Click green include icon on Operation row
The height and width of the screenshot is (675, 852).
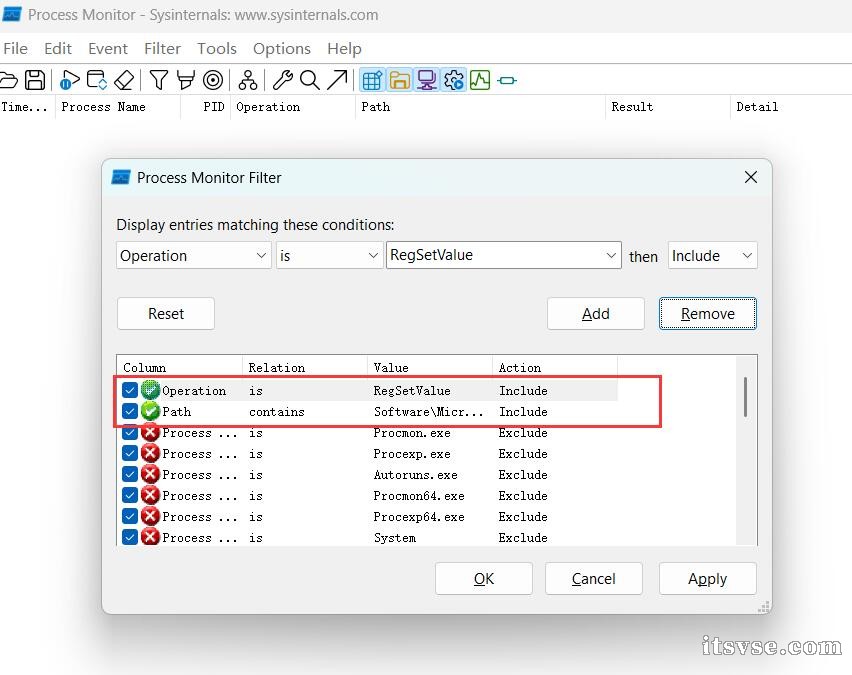point(151,390)
